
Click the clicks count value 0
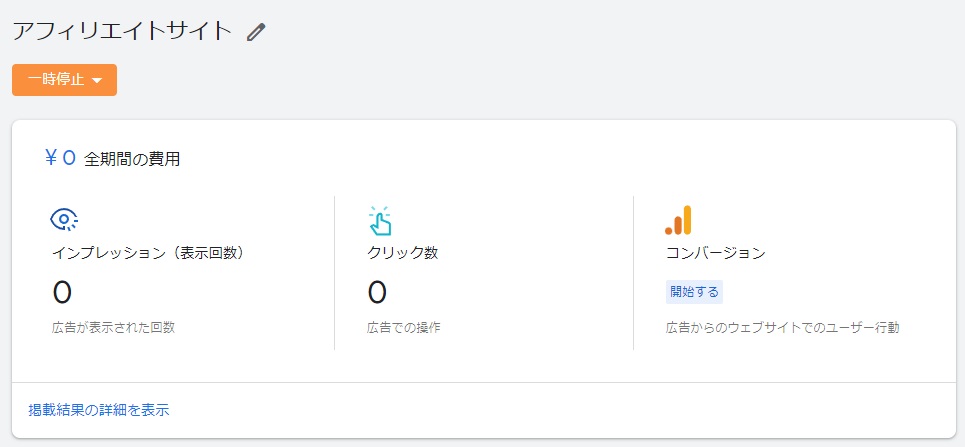[x=377, y=292]
